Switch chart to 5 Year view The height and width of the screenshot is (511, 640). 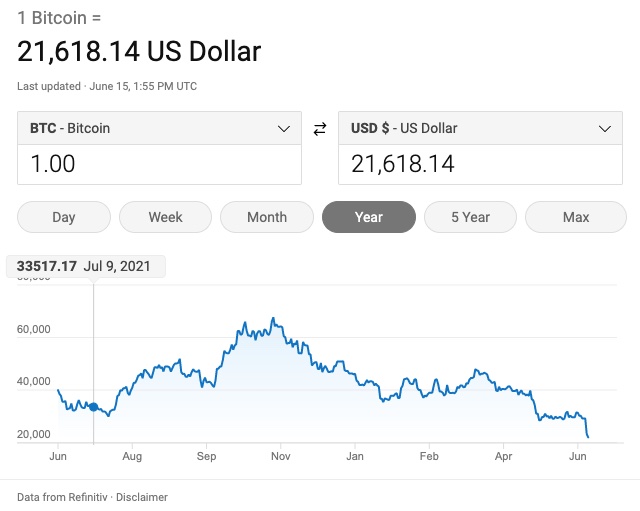tap(470, 217)
